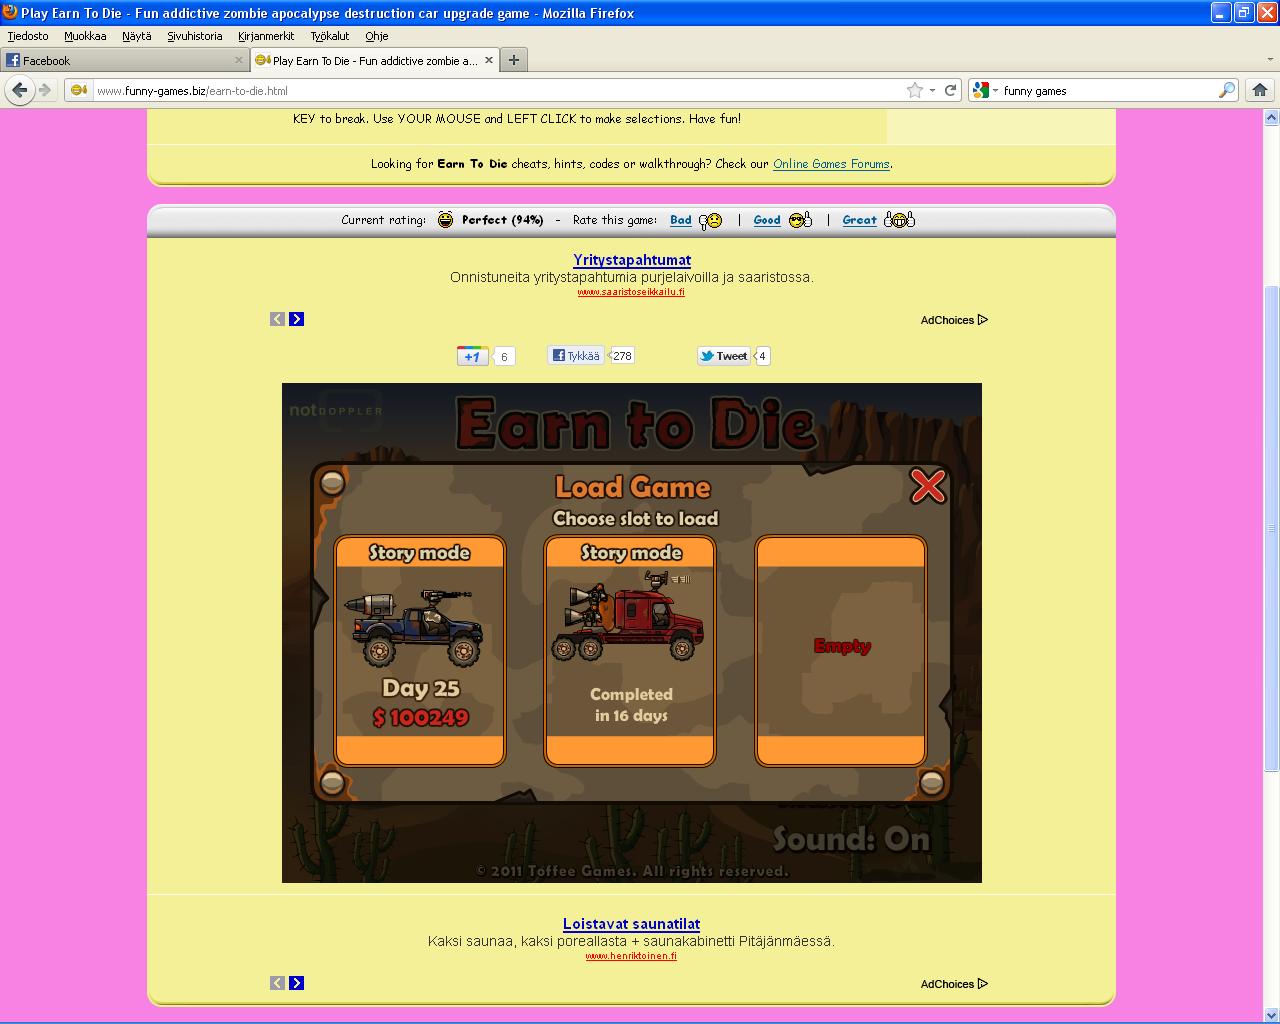Screen dimensions: 1280x1024
Task: Click the notdoppler logo in game
Action: [x=336, y=410]
